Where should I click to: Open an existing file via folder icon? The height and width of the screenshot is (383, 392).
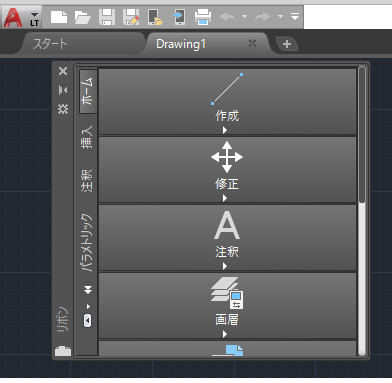pyautogui.click(x=83, y=17)
